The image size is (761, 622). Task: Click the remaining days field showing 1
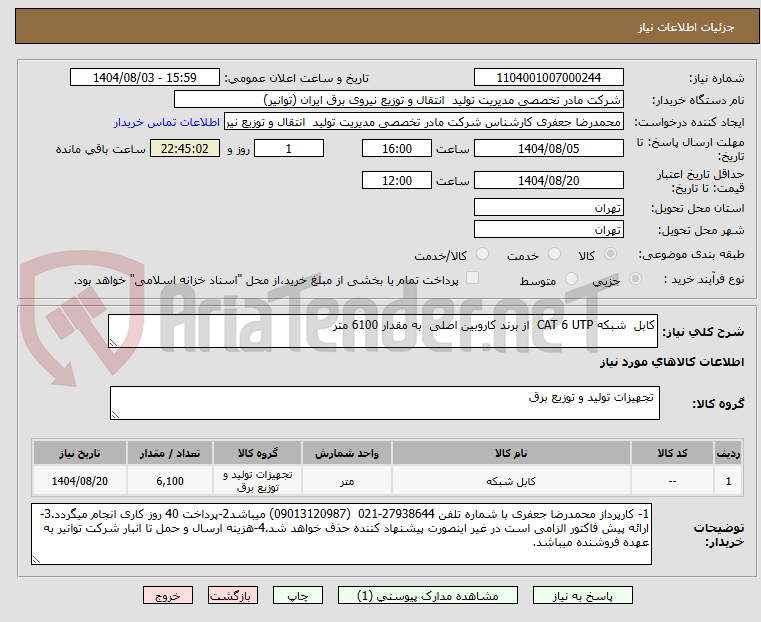point(289,148)
